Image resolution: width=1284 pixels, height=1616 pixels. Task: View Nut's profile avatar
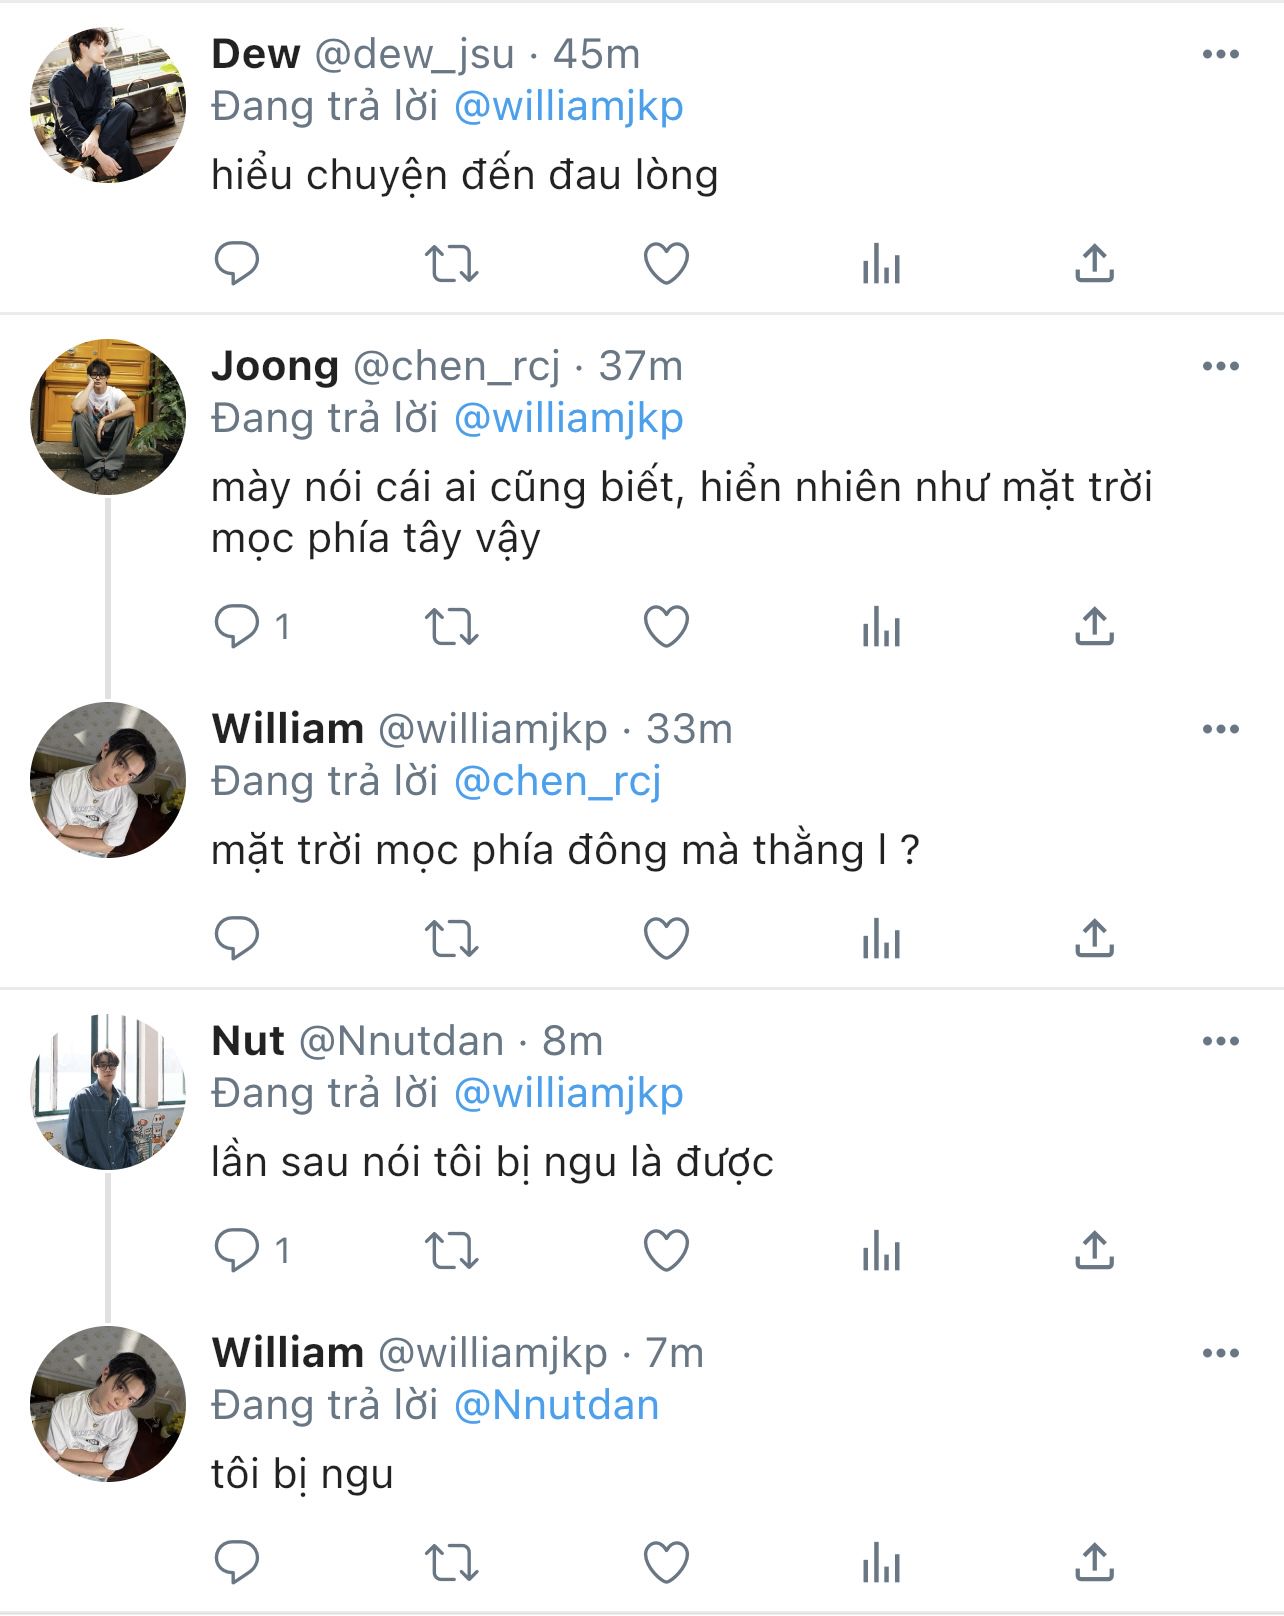point(108,1092)
